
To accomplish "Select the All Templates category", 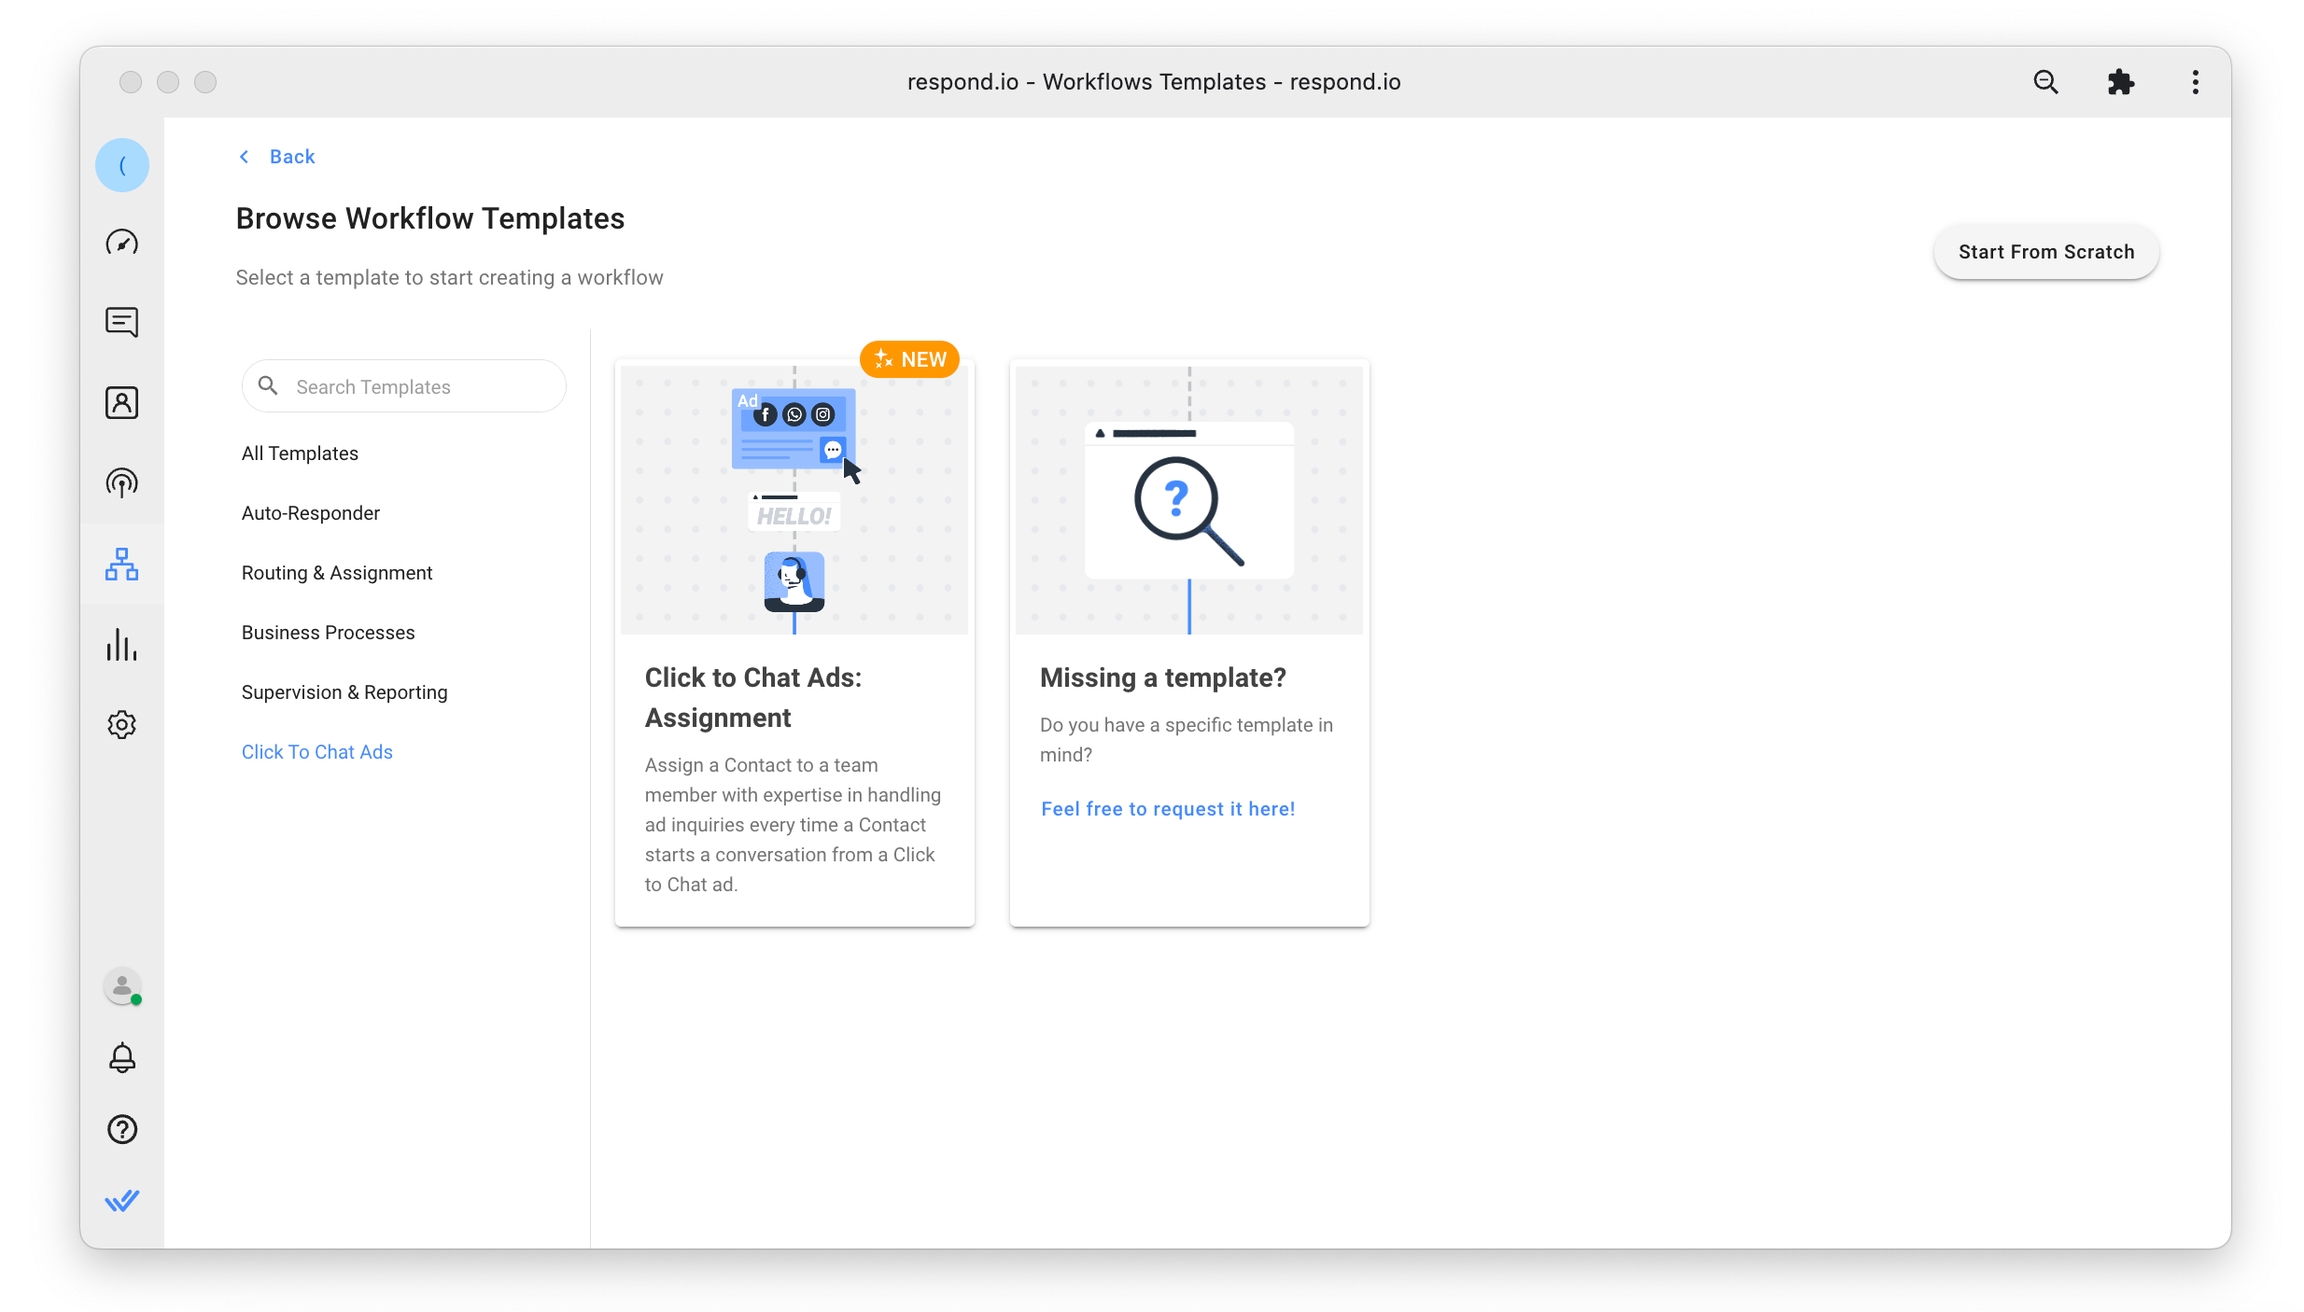I will point(299,454).
